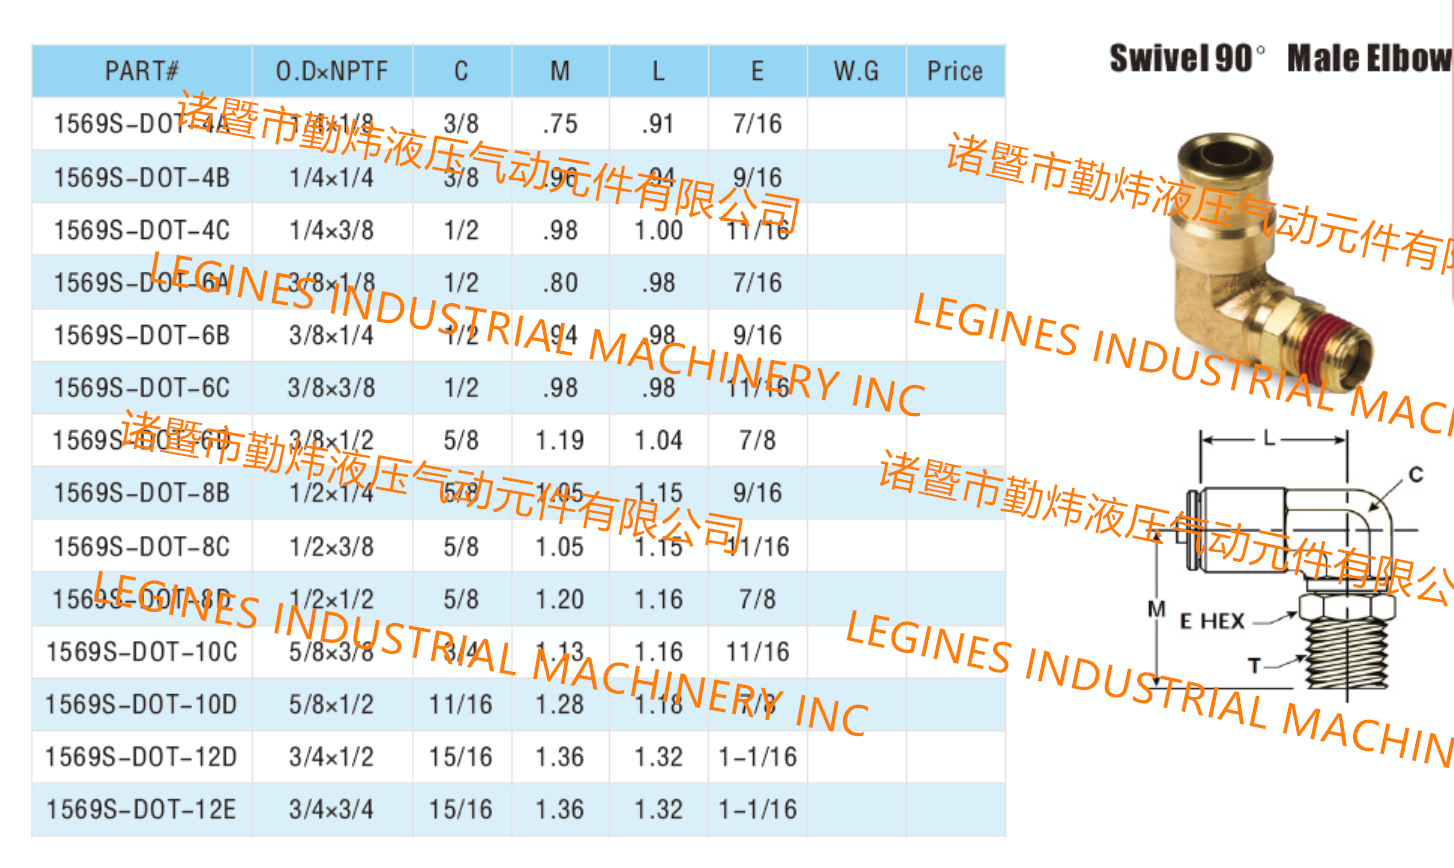Select the E HEX label in the drawing

1212,622
